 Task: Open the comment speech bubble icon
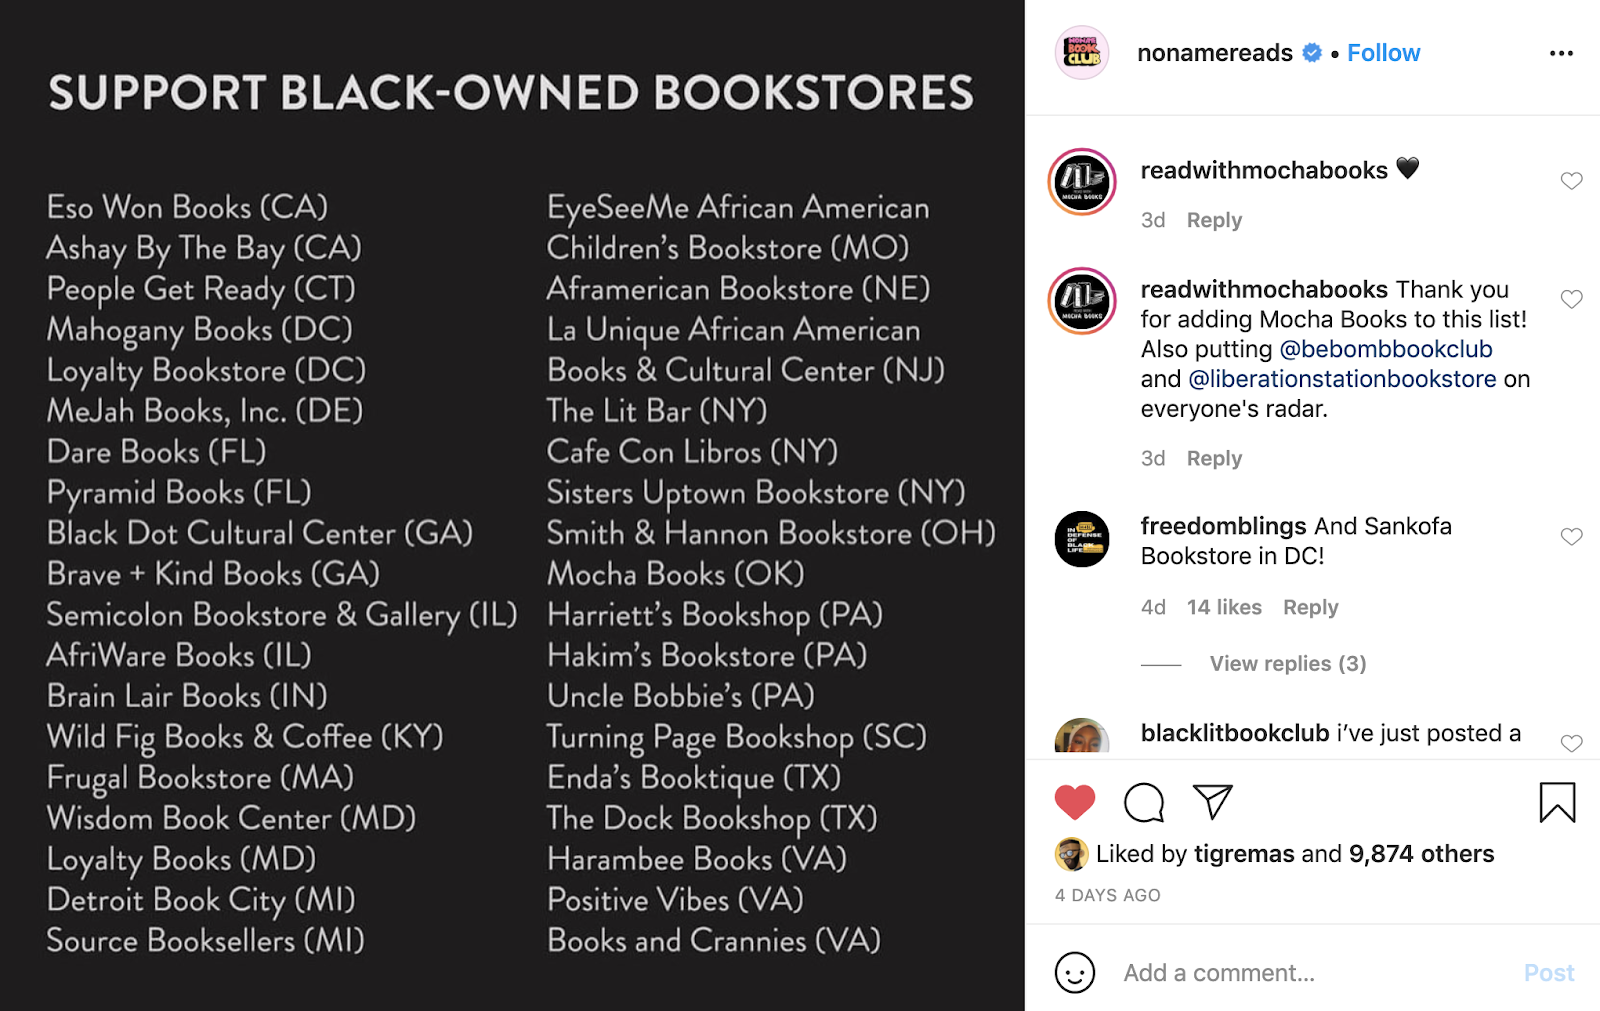point(1144,802)
